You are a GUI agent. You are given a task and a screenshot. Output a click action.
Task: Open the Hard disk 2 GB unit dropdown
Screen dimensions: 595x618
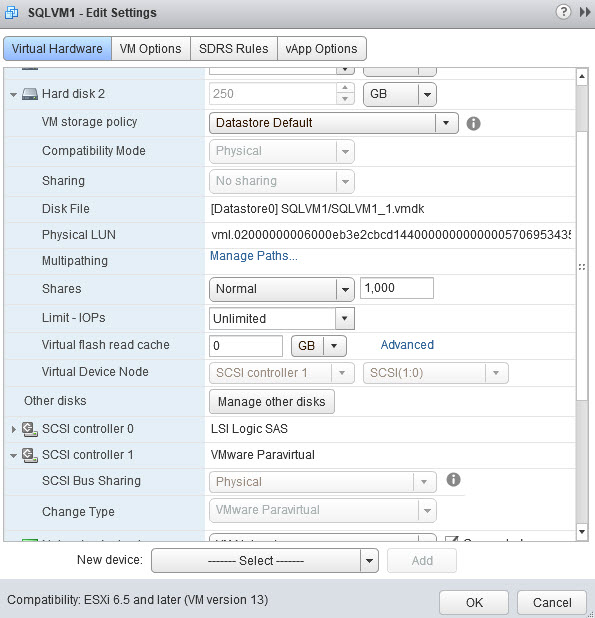(x=400, y=94)
